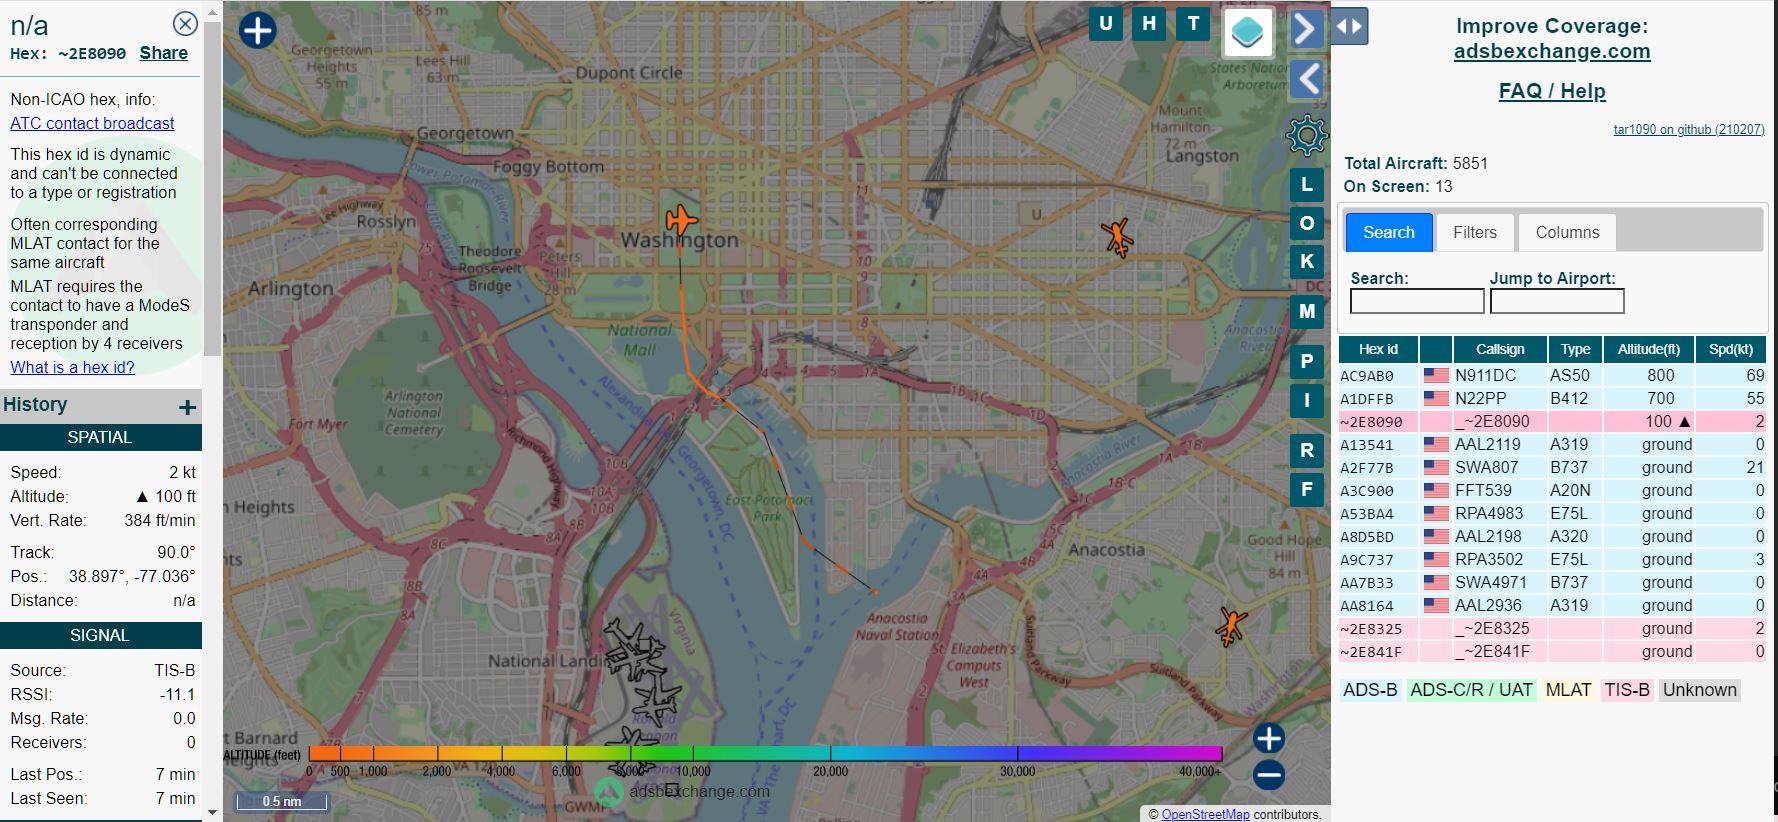The width and height of the screenshot is (1778, 822).
Task: Toggle the T map button
Action: pos(1193,24)
